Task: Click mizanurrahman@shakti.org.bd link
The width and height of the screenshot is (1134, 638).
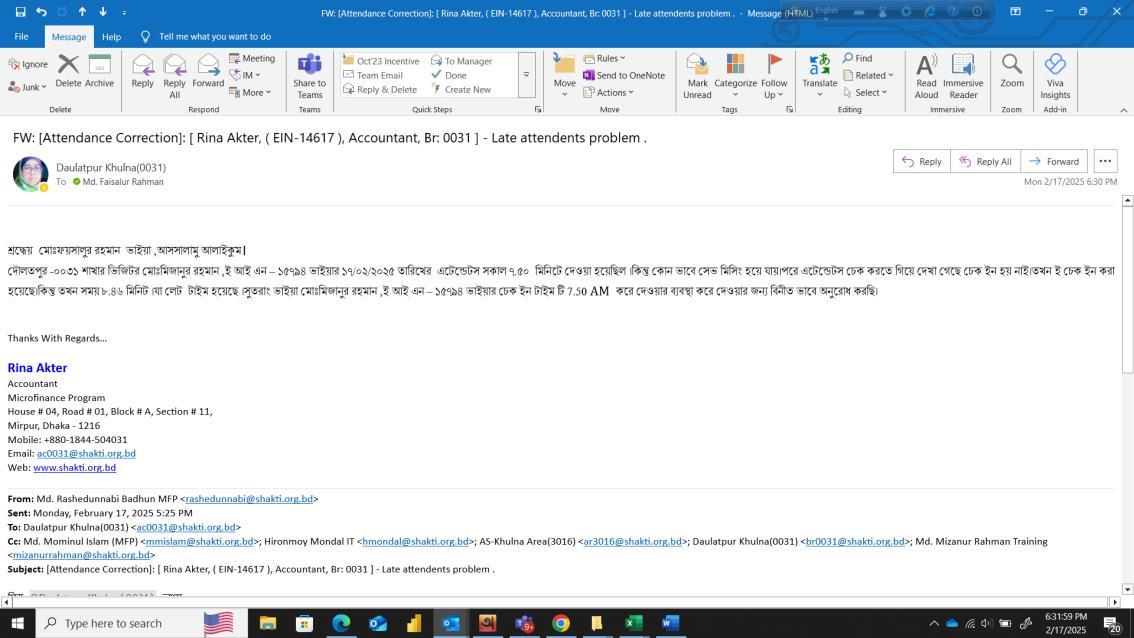Action: [81, 555]
